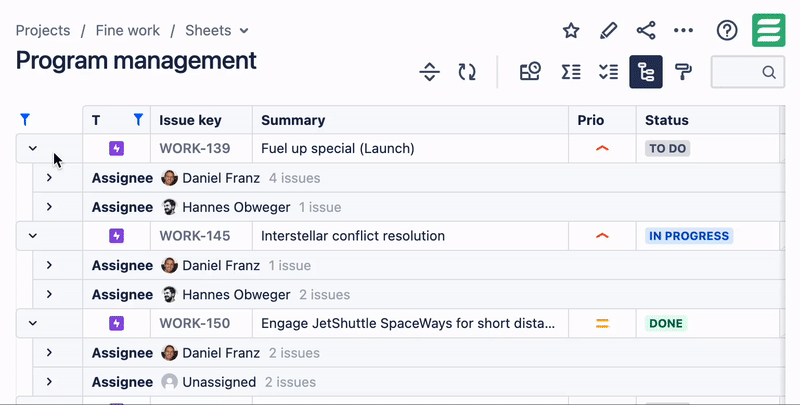Image resolution: width=800 pixels, height=405 pixels.
Task: Open the share icon
Action: (x=646, y=31)
